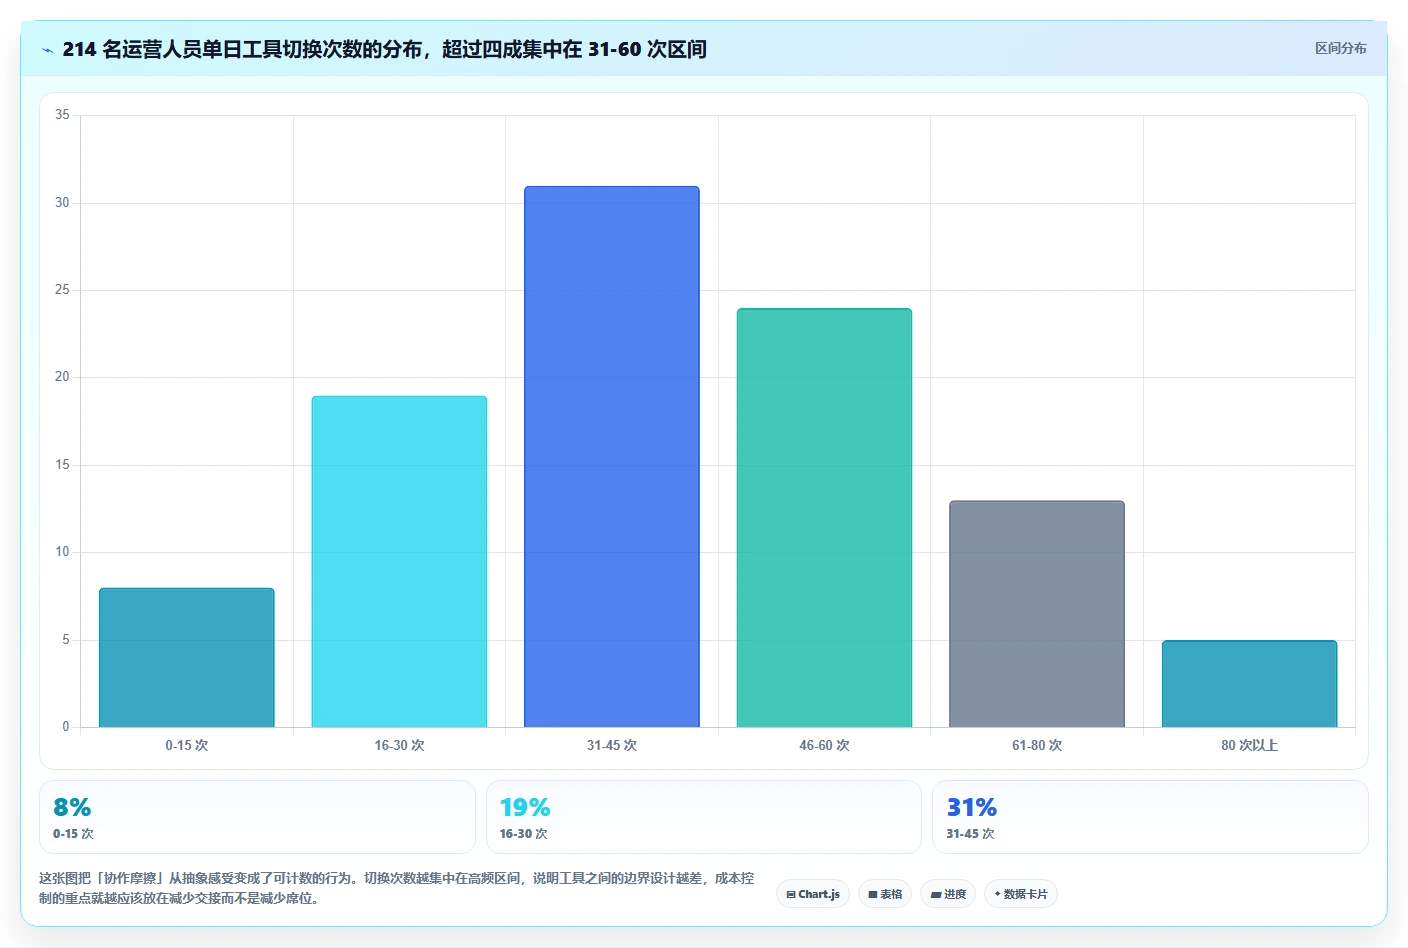1408x948 pixels.
Task: Click the 0-15 次 bar in the chart
Action: click(186, 657)
